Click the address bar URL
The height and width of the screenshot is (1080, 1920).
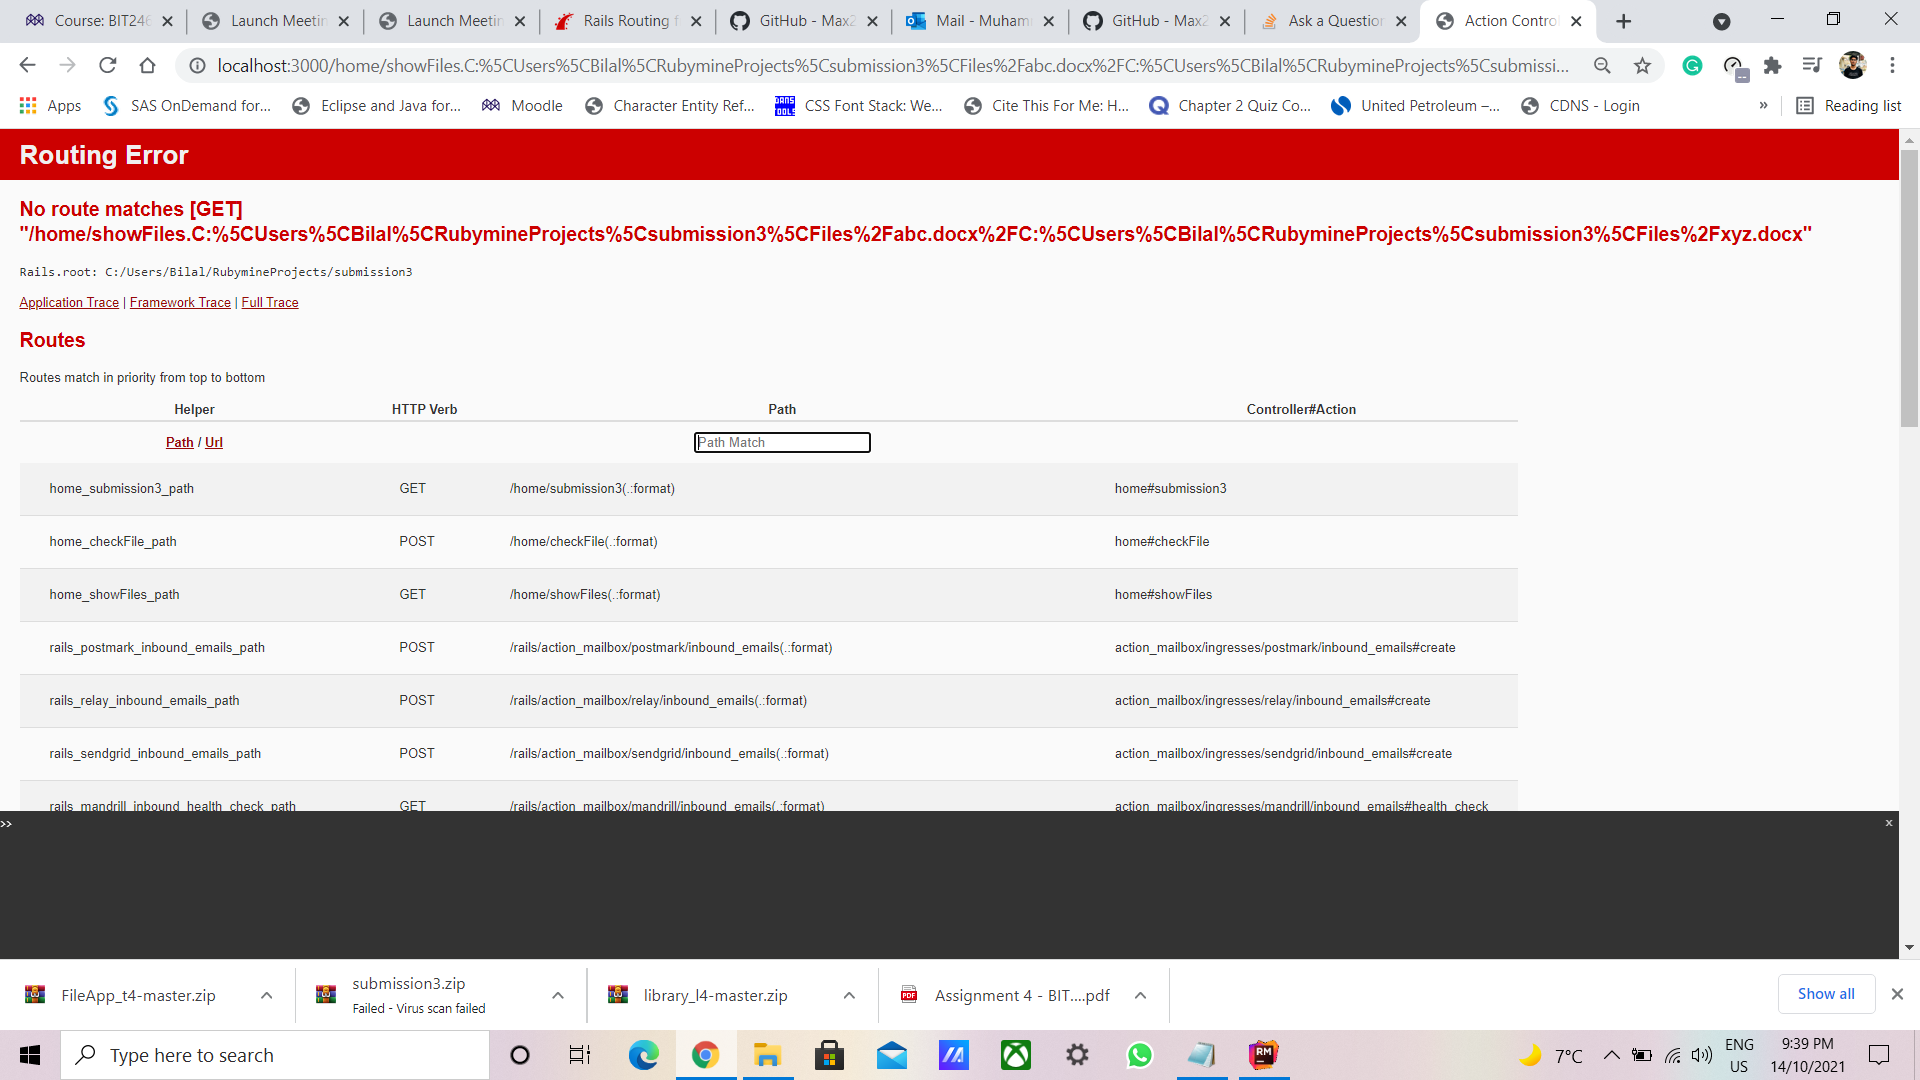click(x=892, y=65)
